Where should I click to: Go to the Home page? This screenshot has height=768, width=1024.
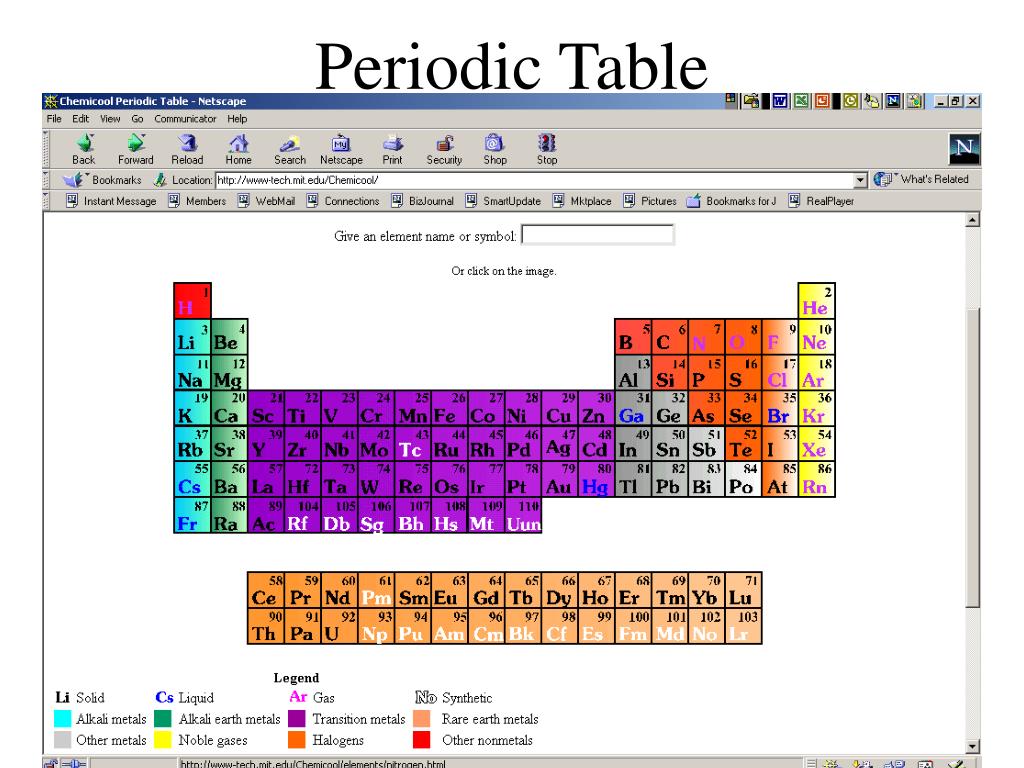238,150
